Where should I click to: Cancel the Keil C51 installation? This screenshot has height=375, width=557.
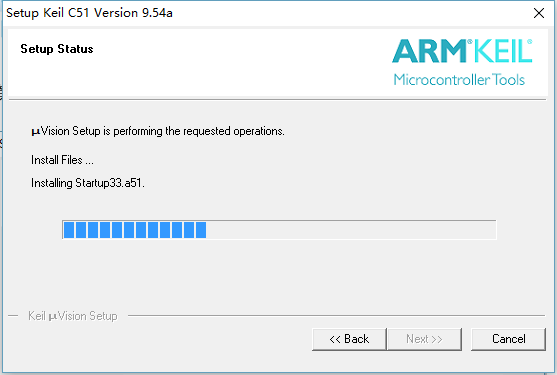pos(508,339)
